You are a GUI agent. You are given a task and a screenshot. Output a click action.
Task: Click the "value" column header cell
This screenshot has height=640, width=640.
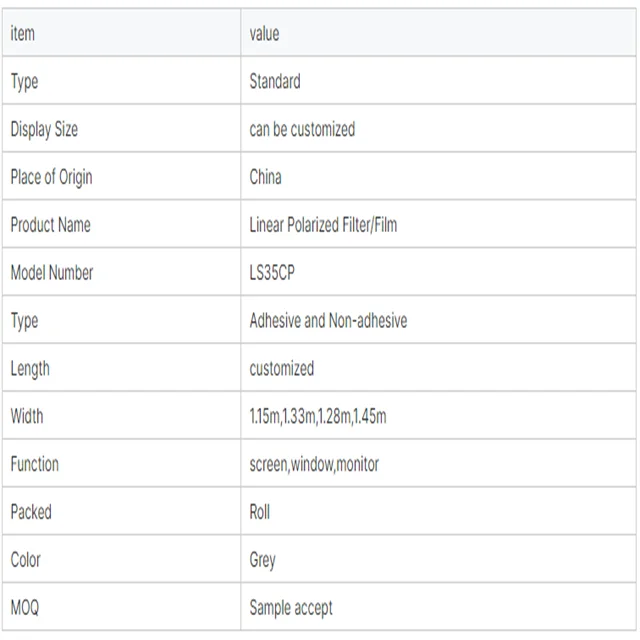[x=264, y=34]
